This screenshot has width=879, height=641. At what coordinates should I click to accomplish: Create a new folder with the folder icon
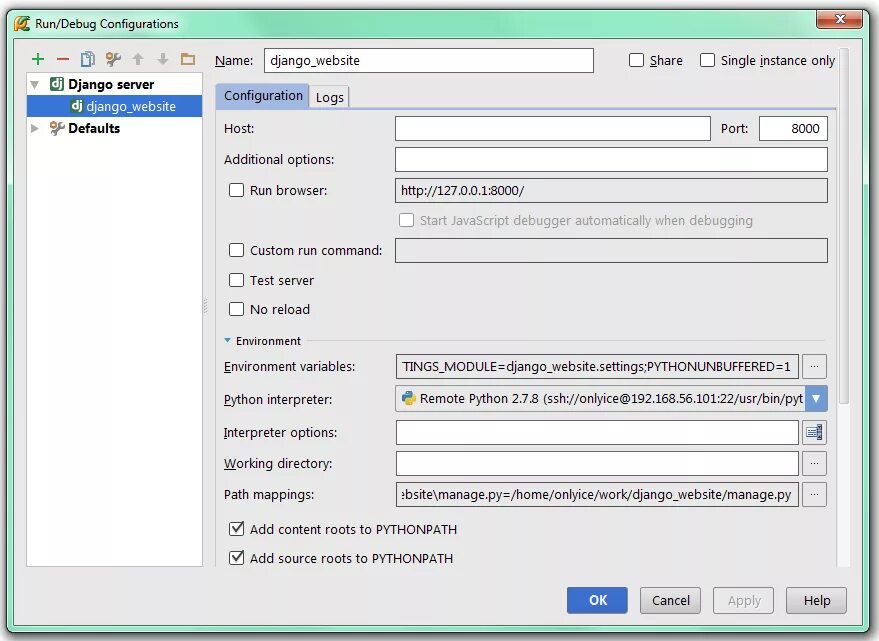coord(188,59)
